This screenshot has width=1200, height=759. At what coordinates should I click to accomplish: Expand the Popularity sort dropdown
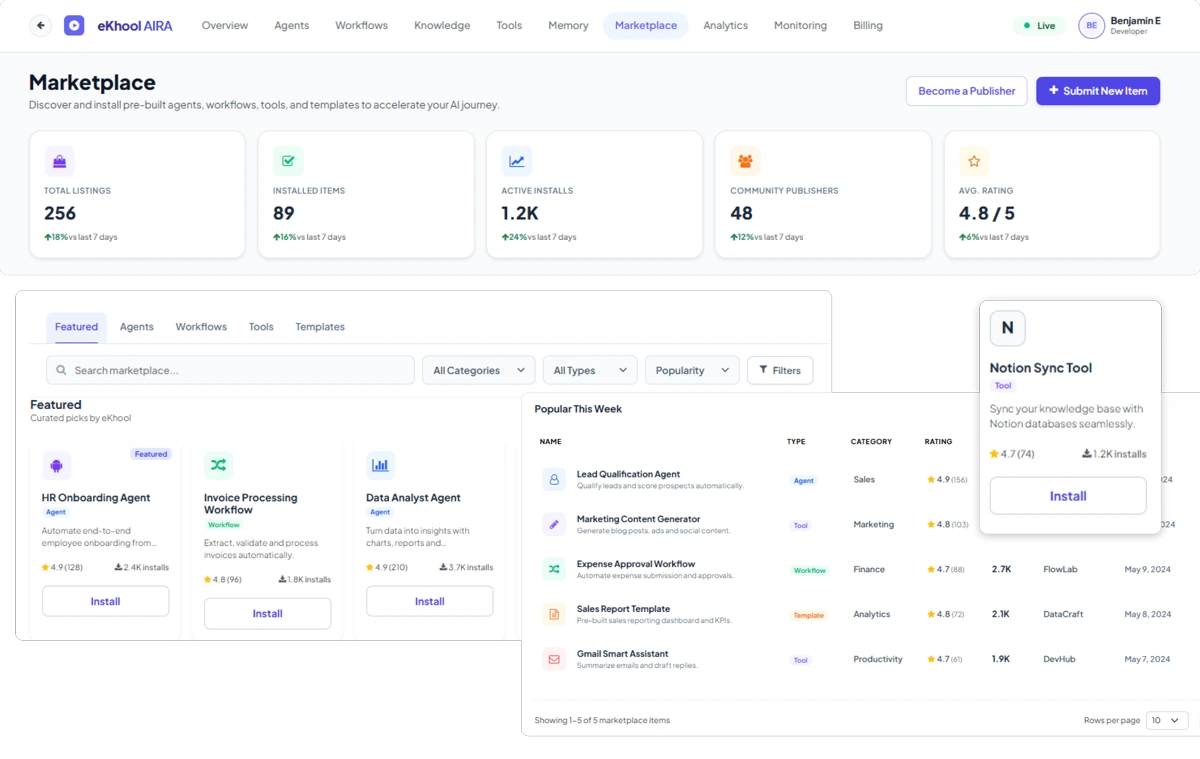[692, 370]
